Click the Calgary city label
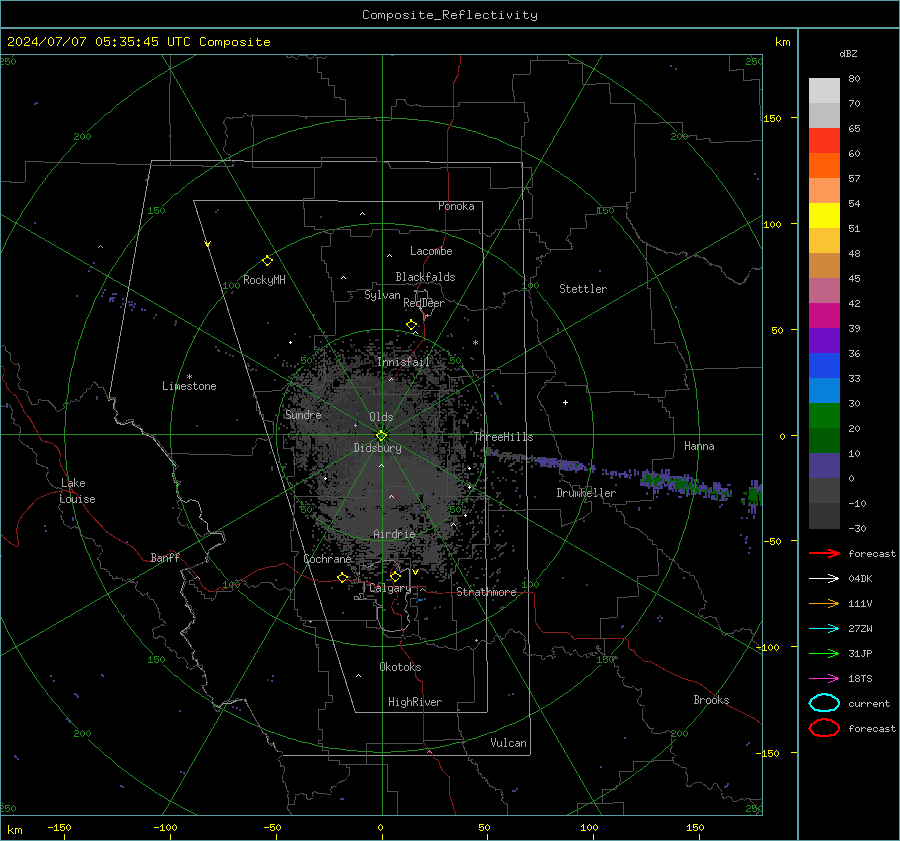The height and width of the screenshot is (841, 900). click(390, 588)
